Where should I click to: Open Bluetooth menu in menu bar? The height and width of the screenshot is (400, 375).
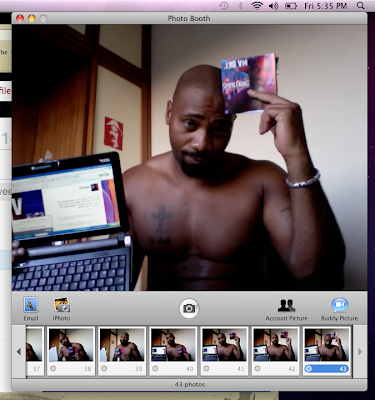click(240, 6)
